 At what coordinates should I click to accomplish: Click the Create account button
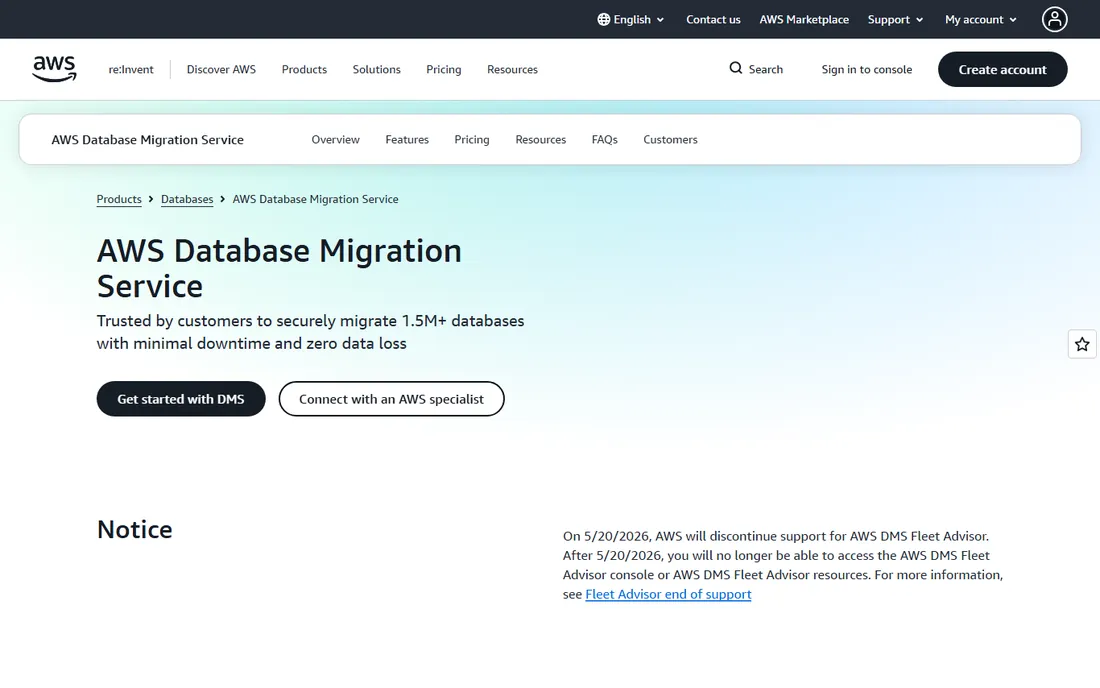[x=1002, y=69]
